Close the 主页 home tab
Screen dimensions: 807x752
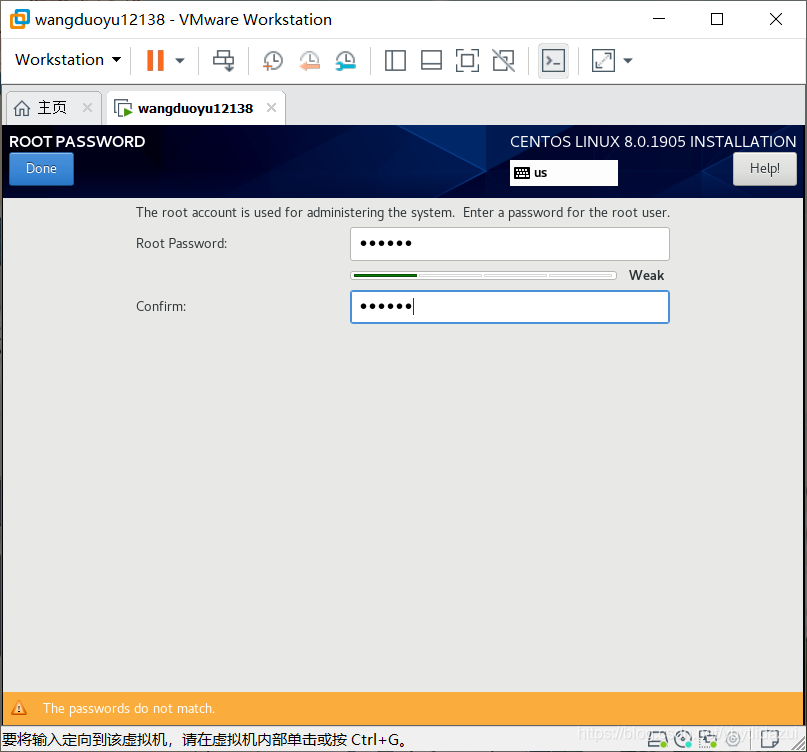coord(87,108)
